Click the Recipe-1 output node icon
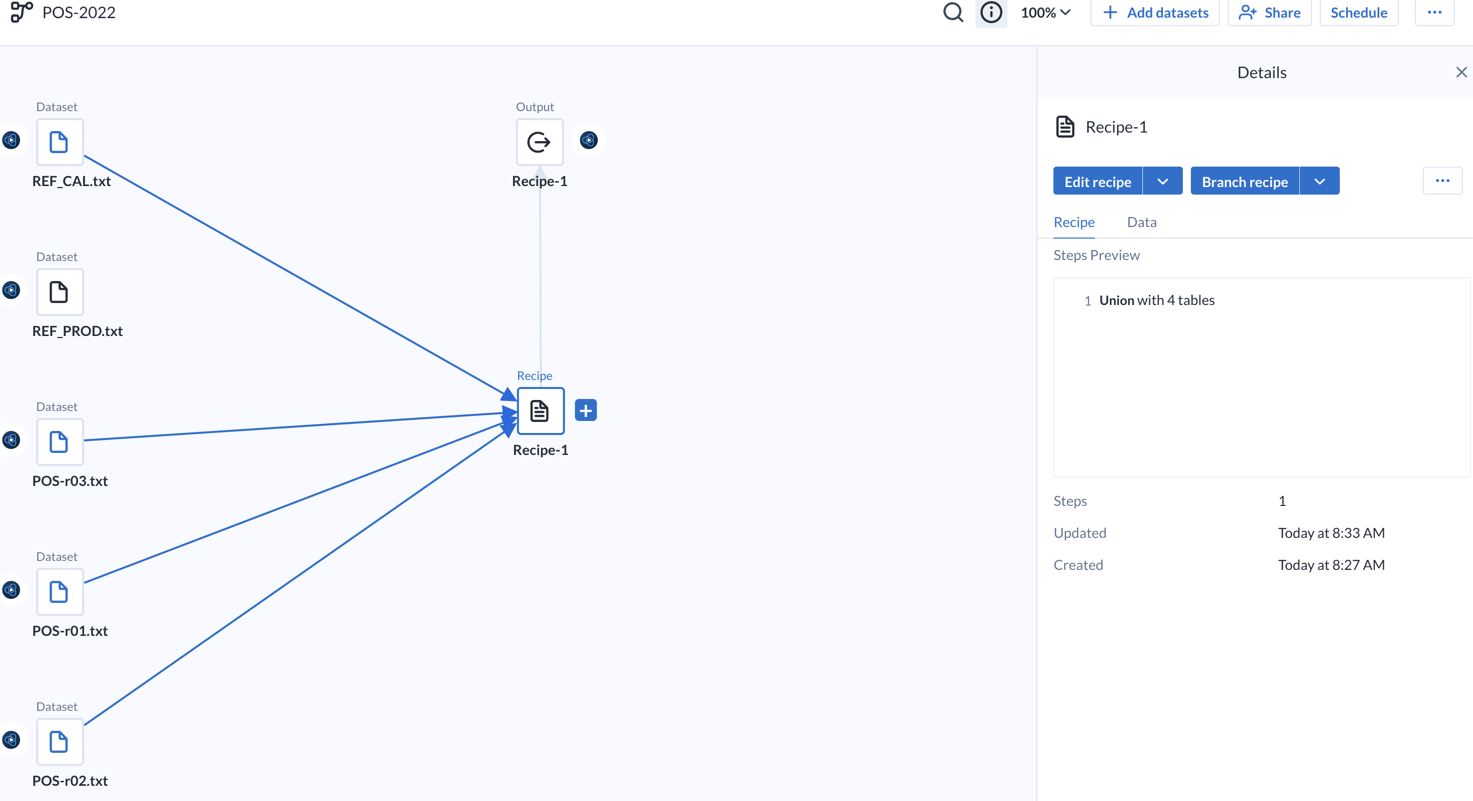1473x801 pixels. [x=539, y=142]
